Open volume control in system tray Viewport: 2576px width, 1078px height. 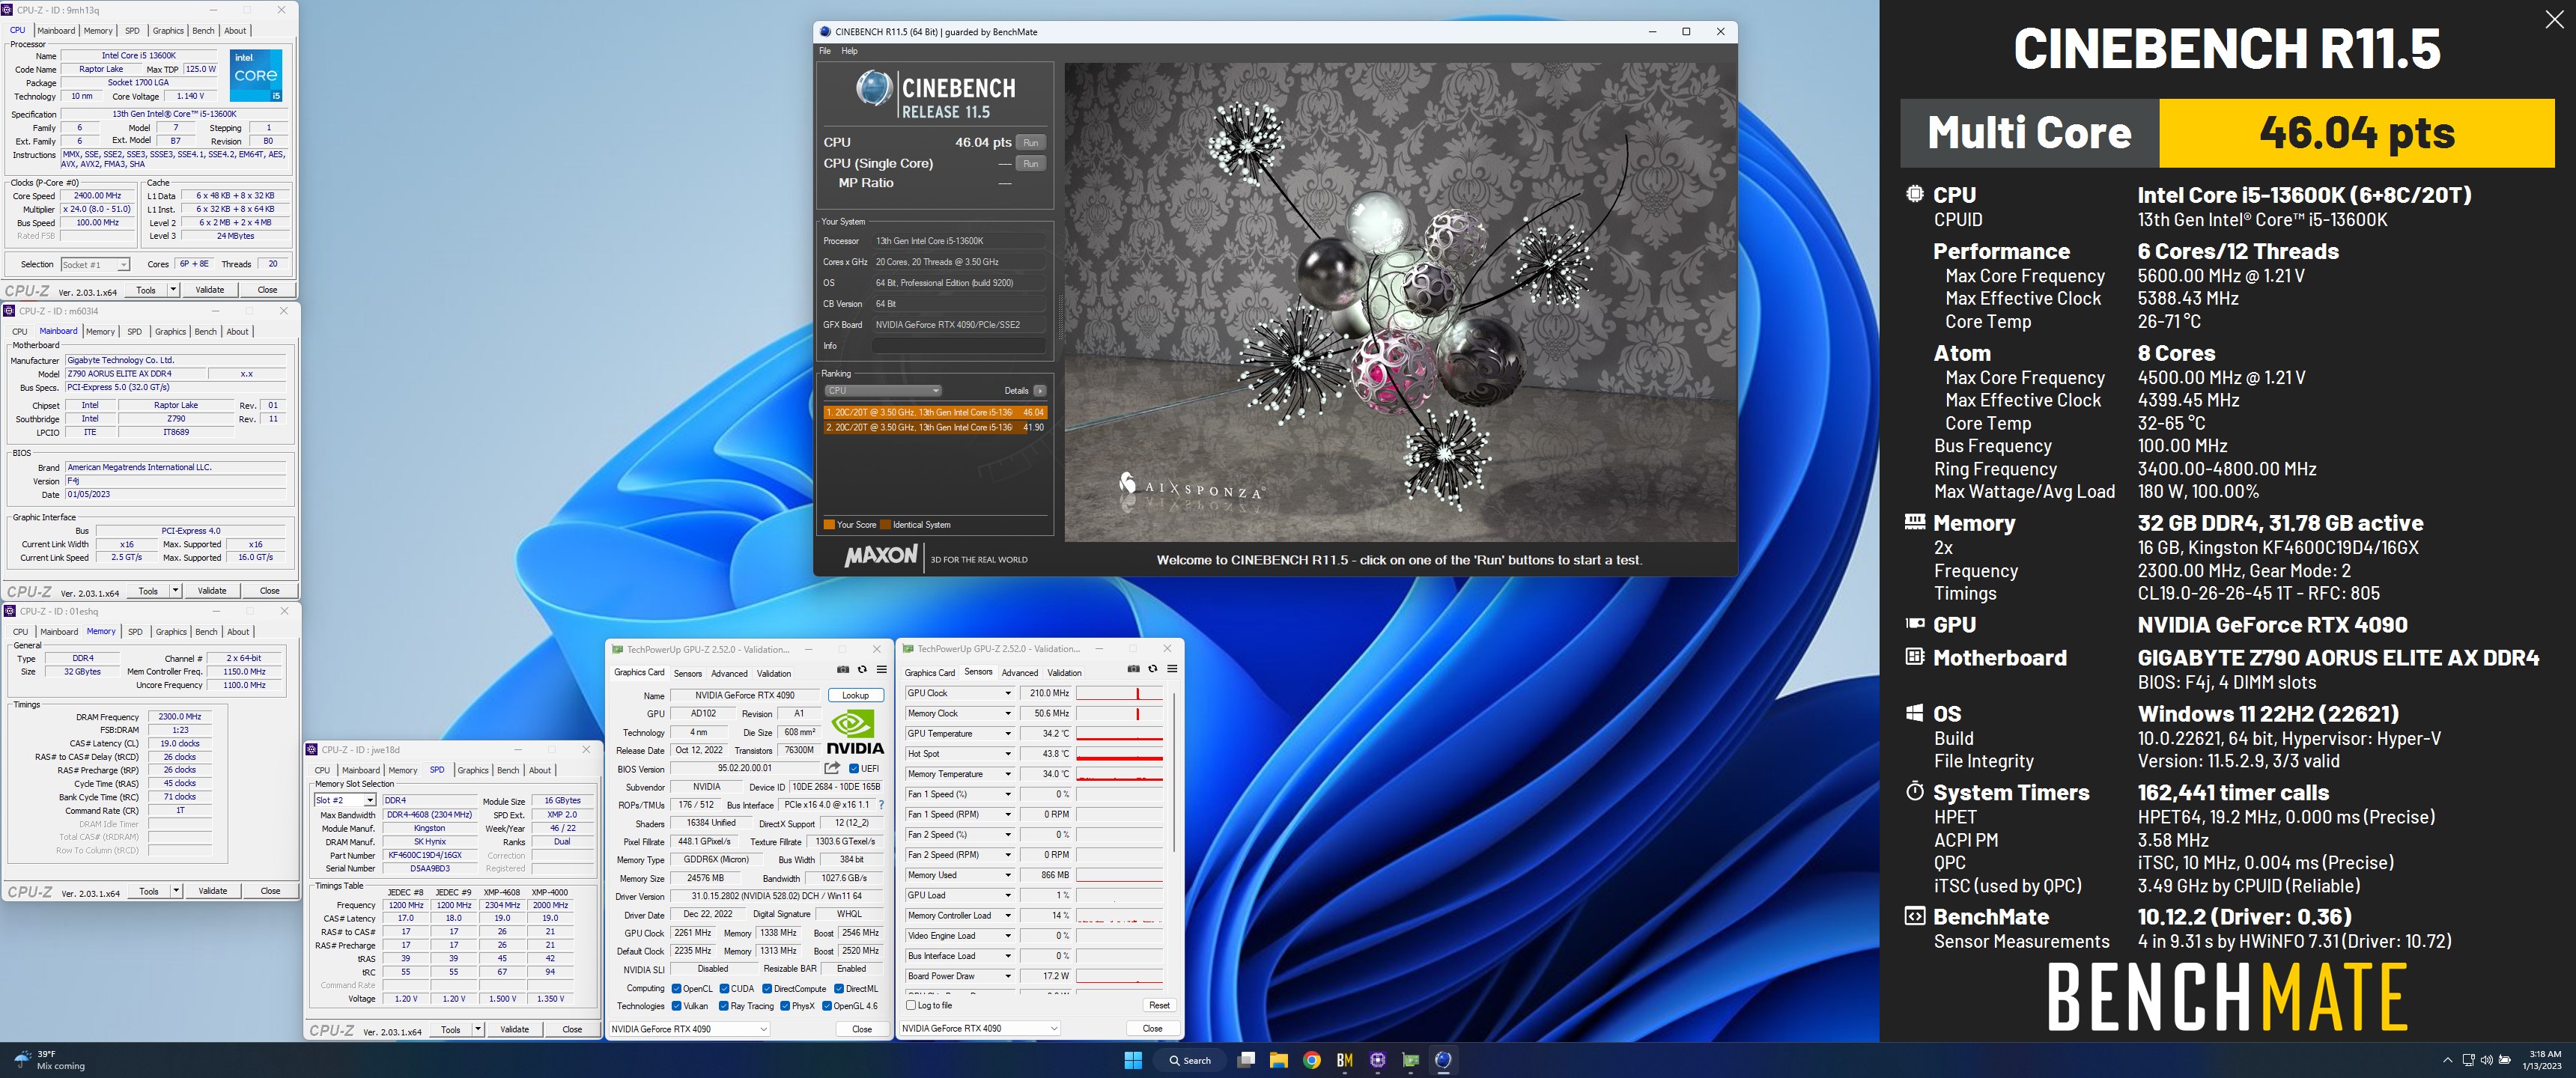[x=2487, y=1060]
